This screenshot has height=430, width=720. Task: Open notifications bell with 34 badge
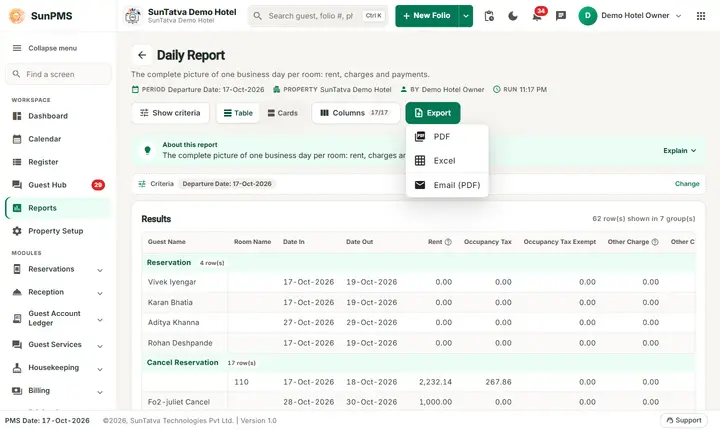(x=537, y=16)
